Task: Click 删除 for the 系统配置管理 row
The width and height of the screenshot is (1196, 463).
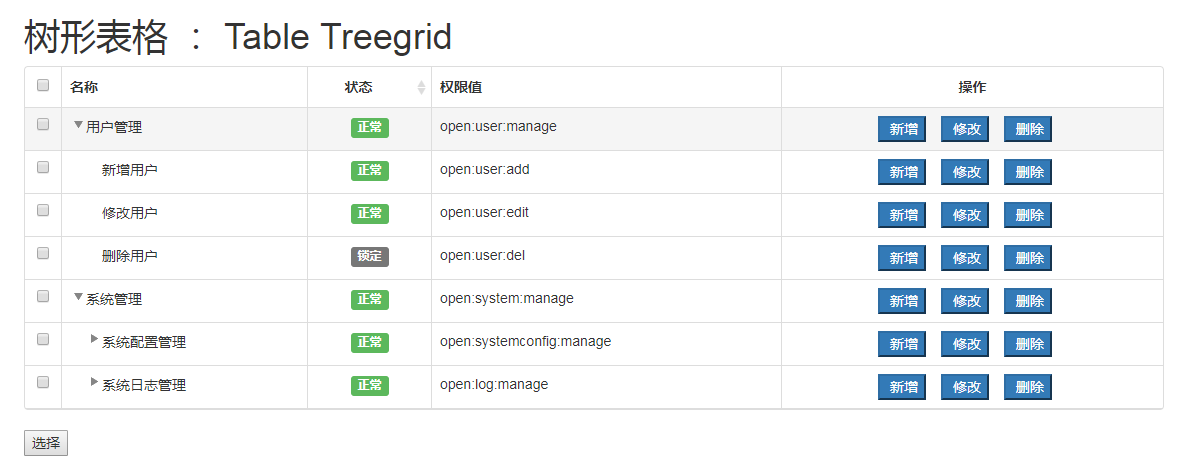Action: [1028, 344]
